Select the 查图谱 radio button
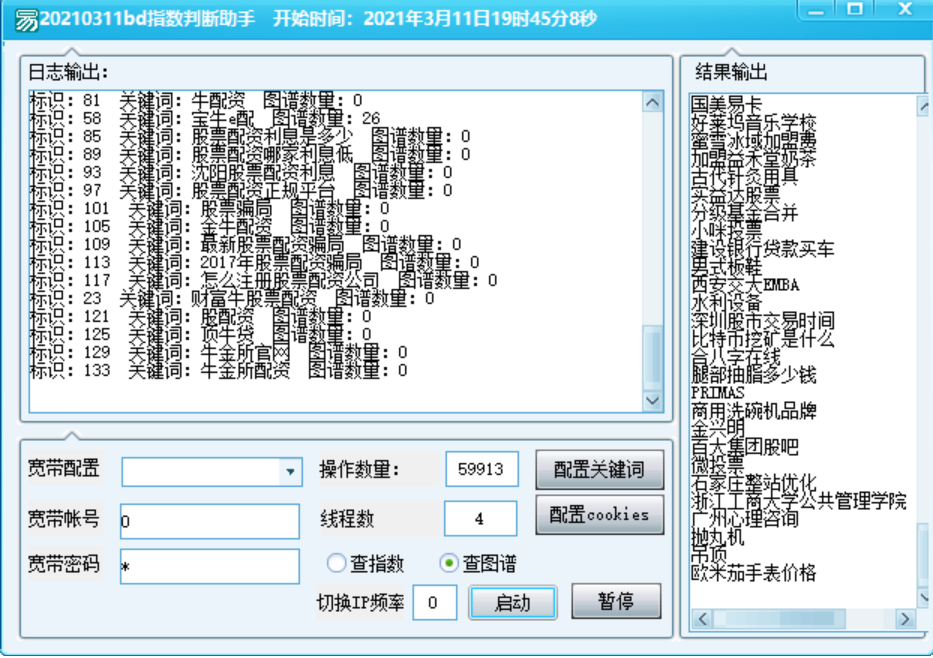The image size is (933, 658). click(x=449, y=563)
